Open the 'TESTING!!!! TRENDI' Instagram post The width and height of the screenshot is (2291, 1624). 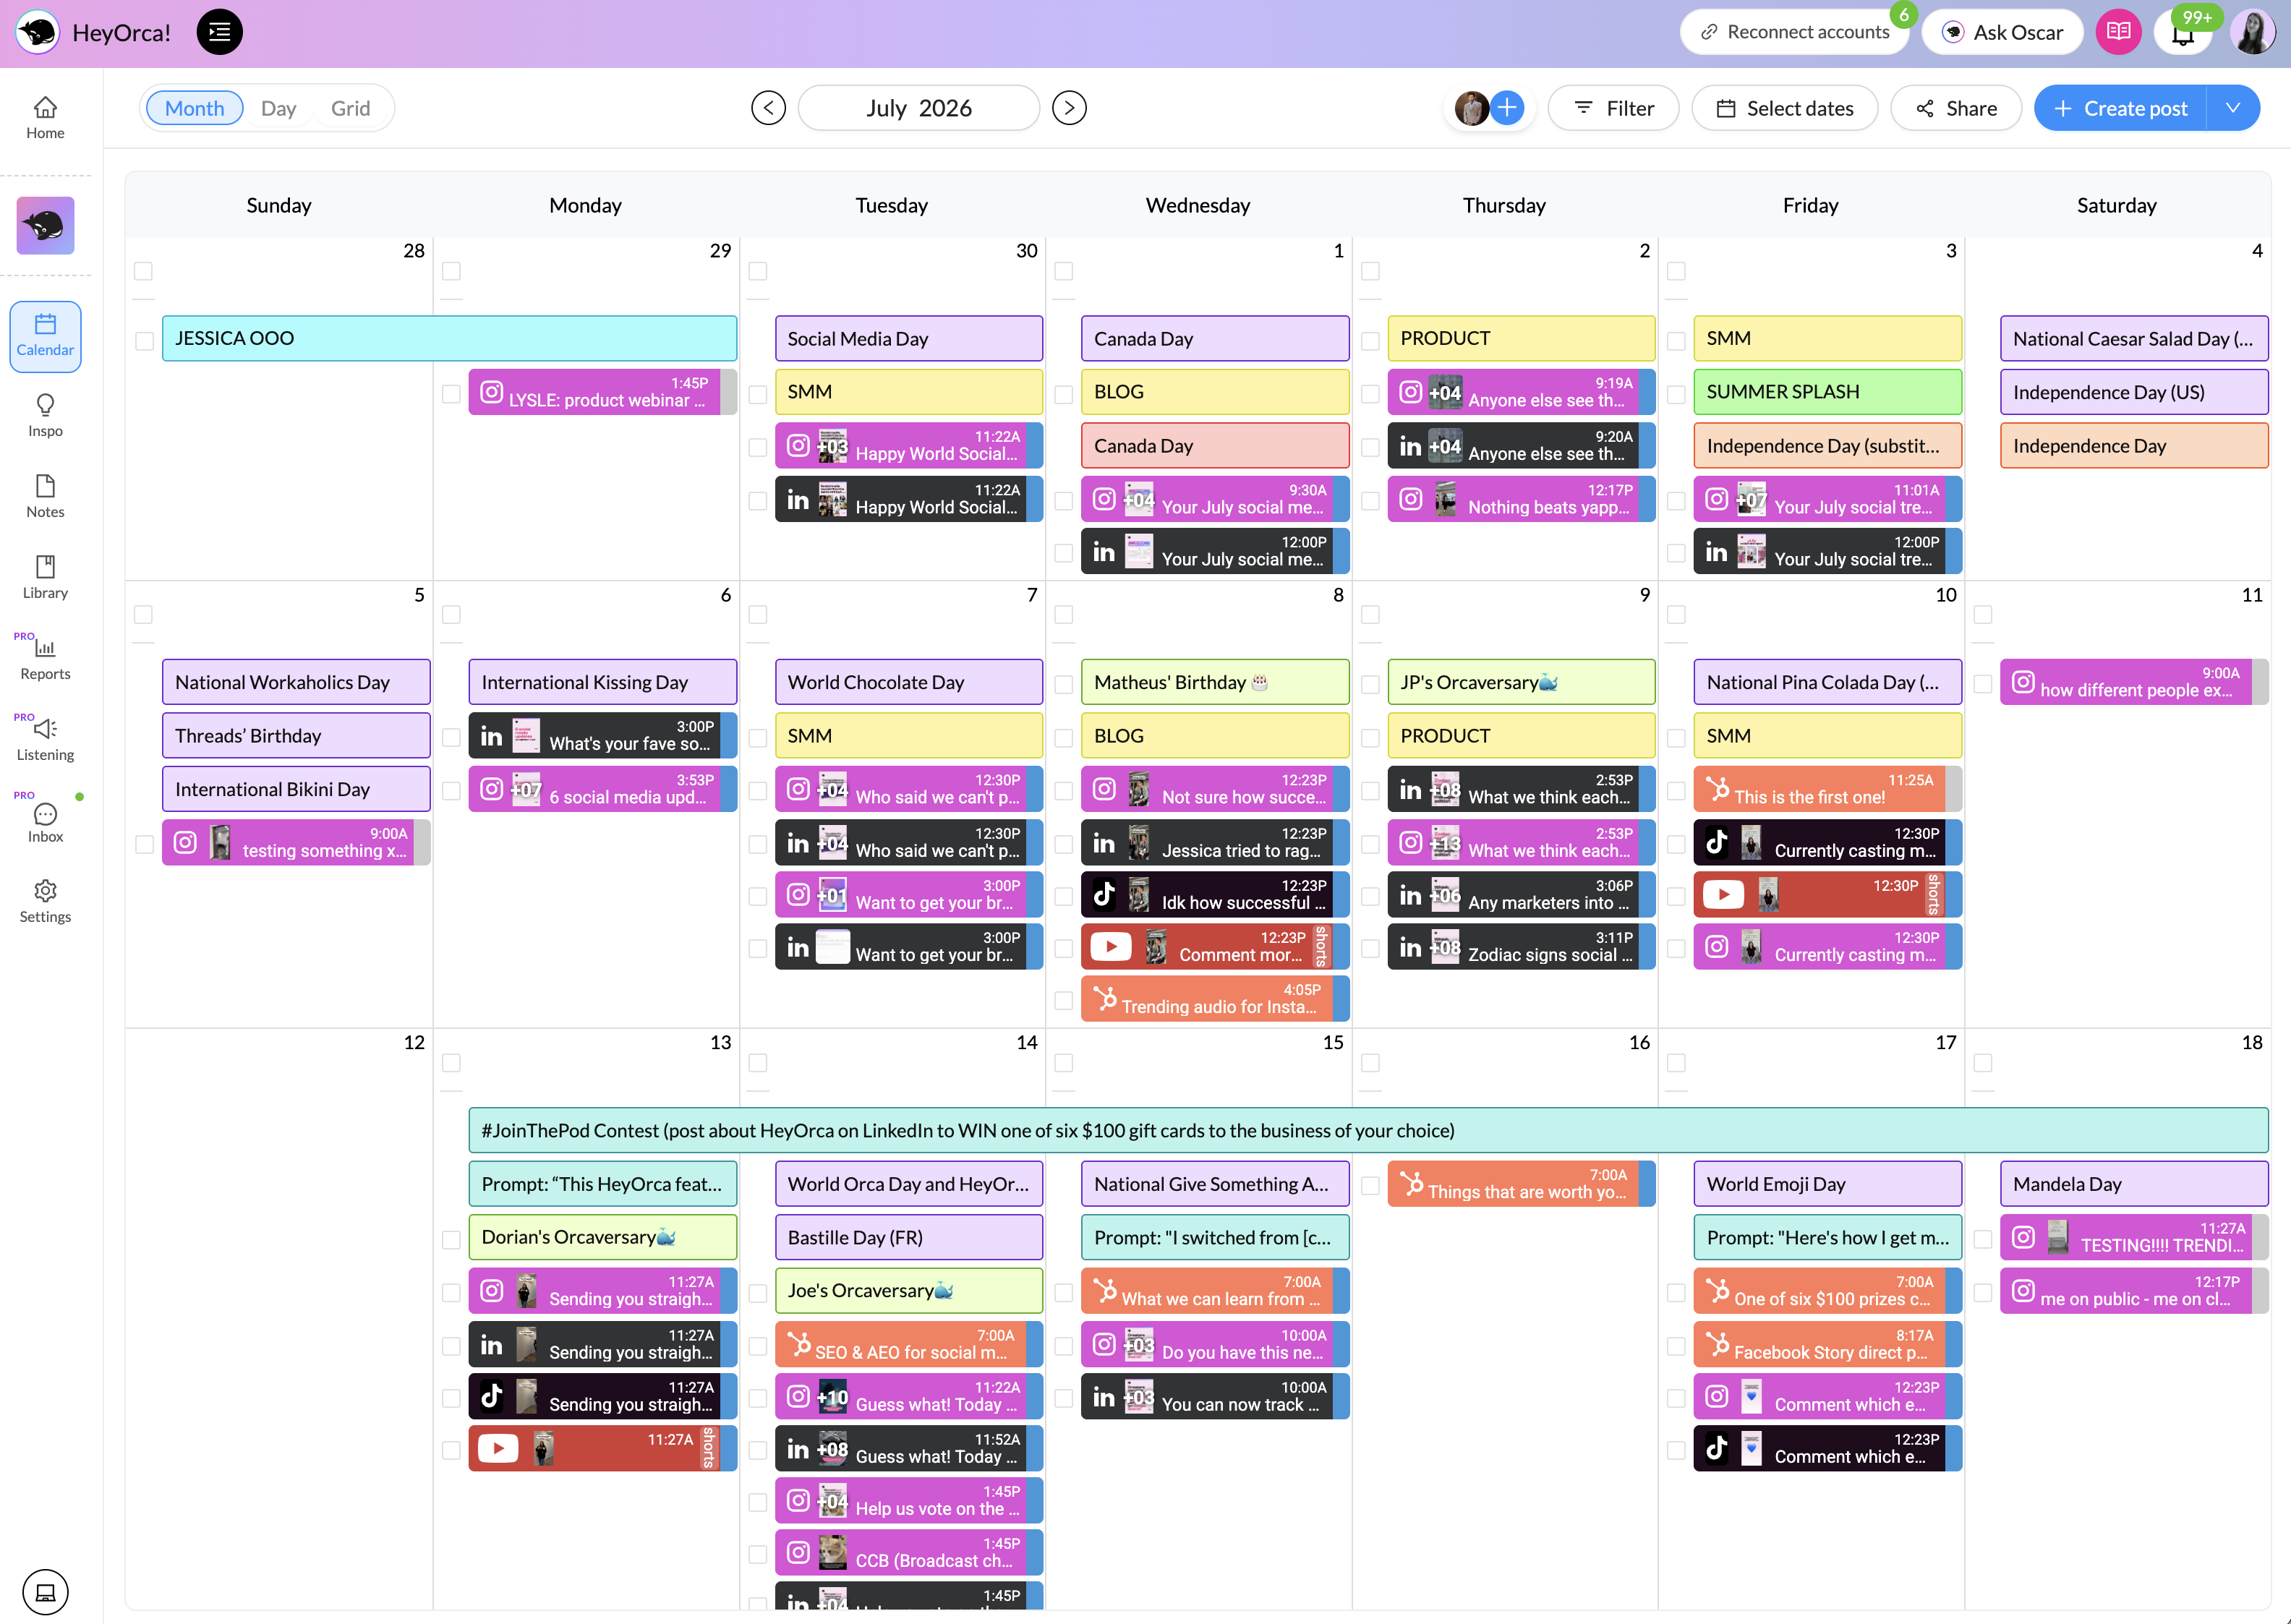[x=2134, y=1236]
